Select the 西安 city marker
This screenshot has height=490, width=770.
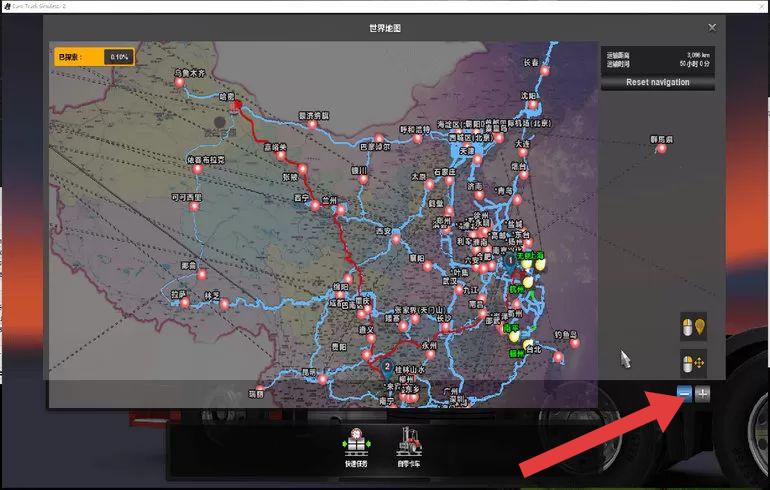396,239
